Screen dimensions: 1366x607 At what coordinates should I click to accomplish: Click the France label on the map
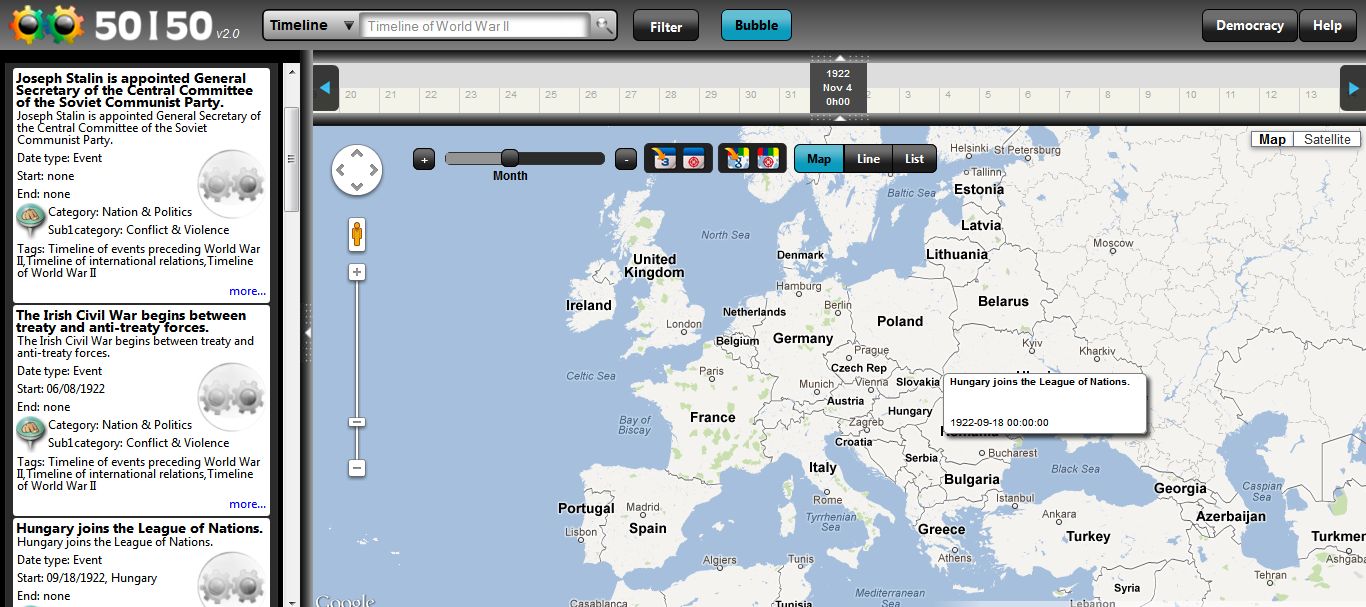712,417
